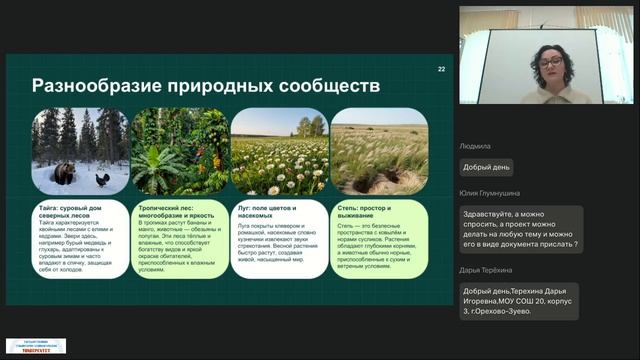Click the tropical forest description paragraph
The width and height of the screenshot is (640, 360).
(180, 246)
